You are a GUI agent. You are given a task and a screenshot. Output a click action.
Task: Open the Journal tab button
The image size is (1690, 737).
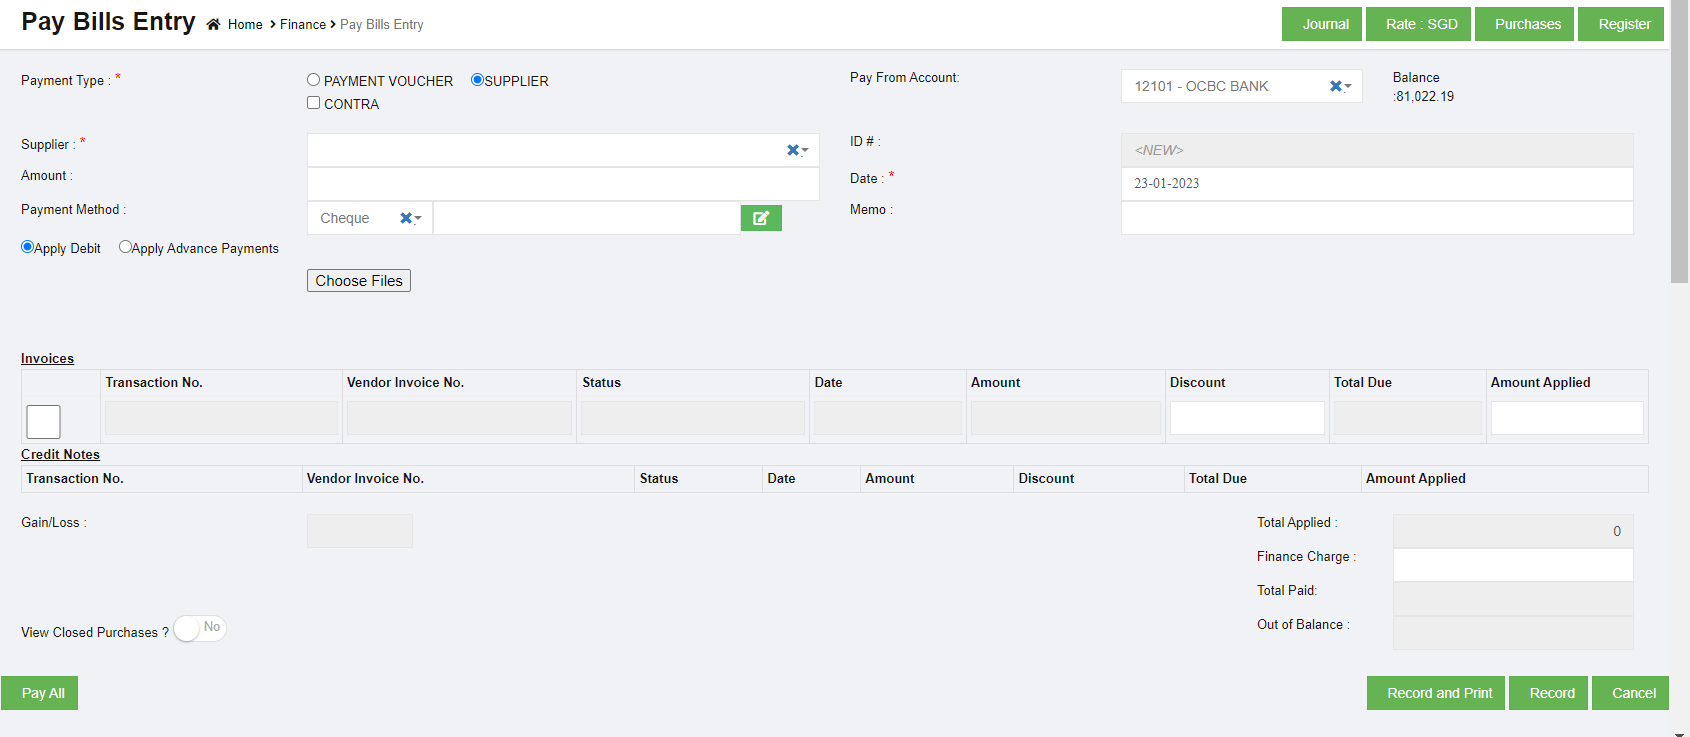tap(1325, 24)
